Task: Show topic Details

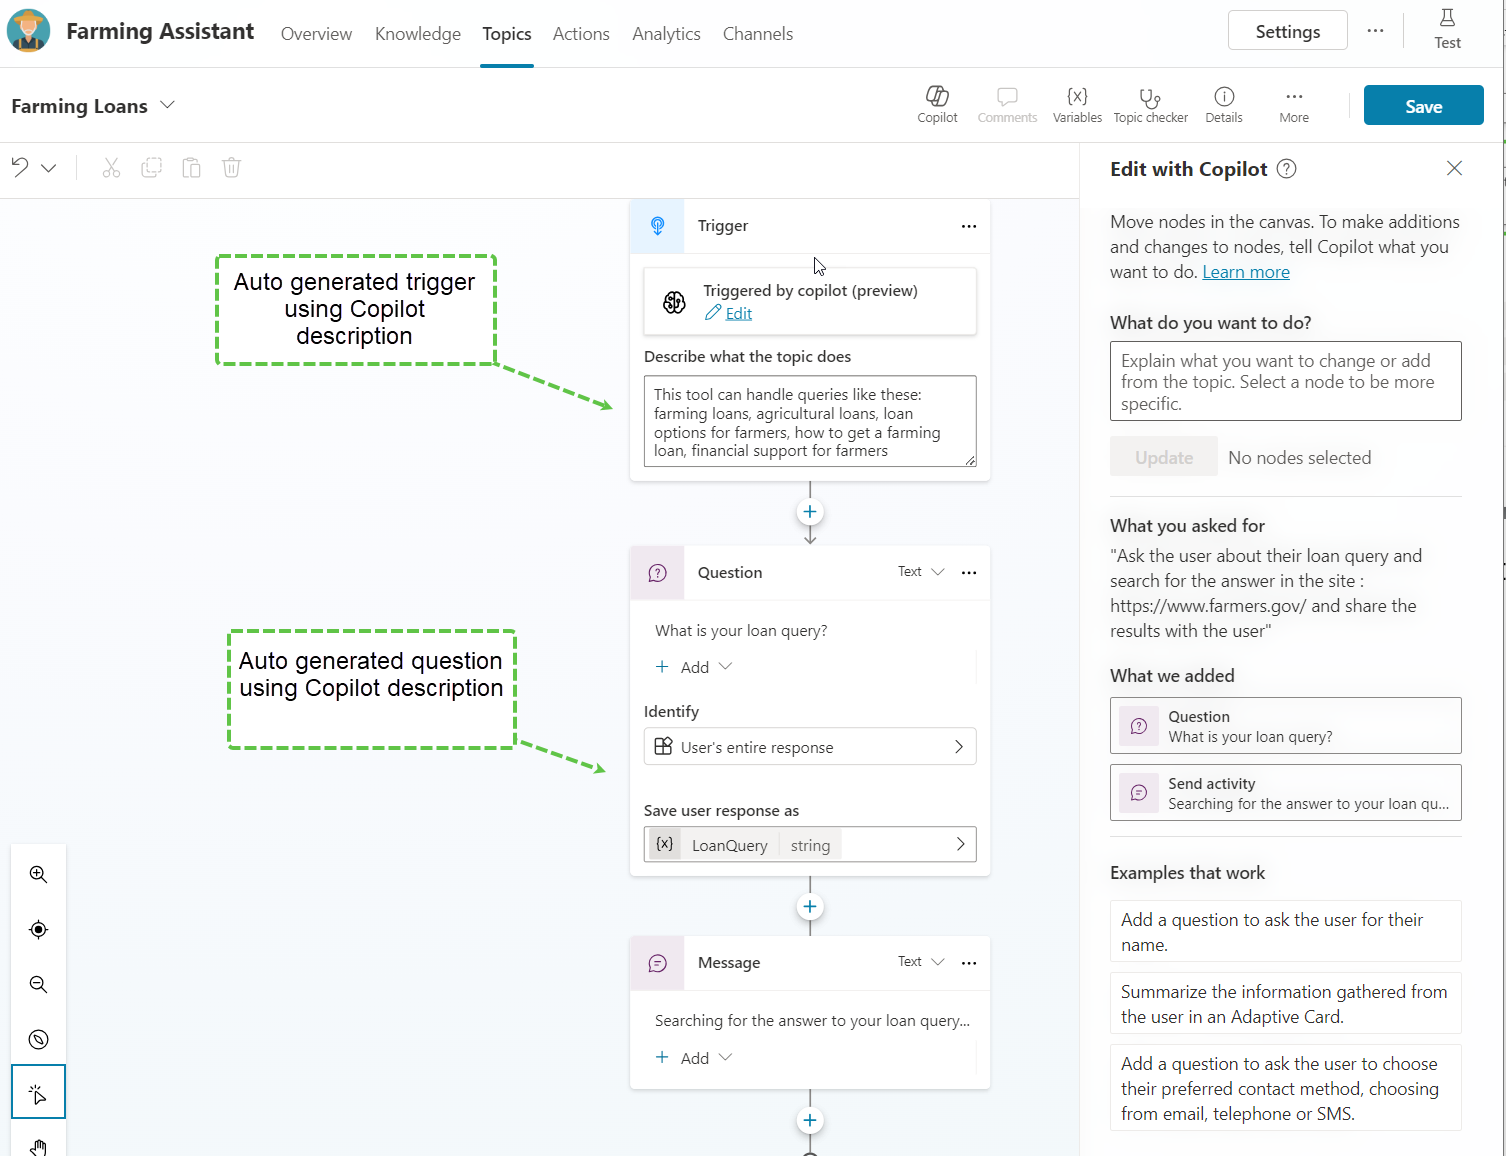Action: 1223,104
